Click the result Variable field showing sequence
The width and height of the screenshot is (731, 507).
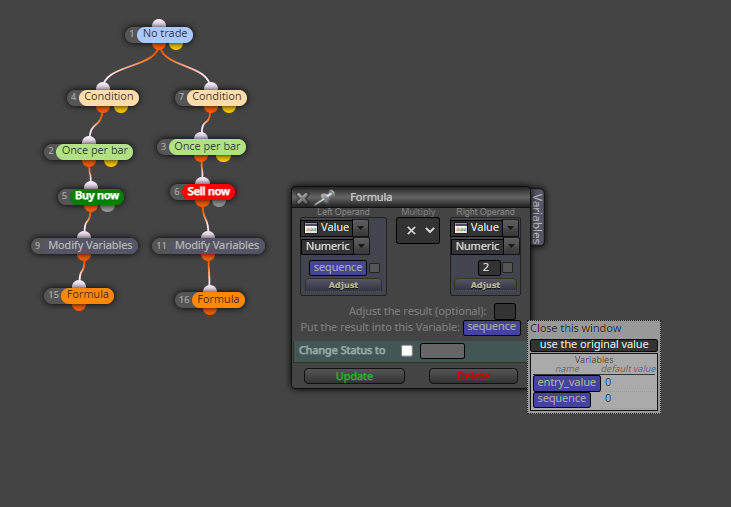(491, 327)
